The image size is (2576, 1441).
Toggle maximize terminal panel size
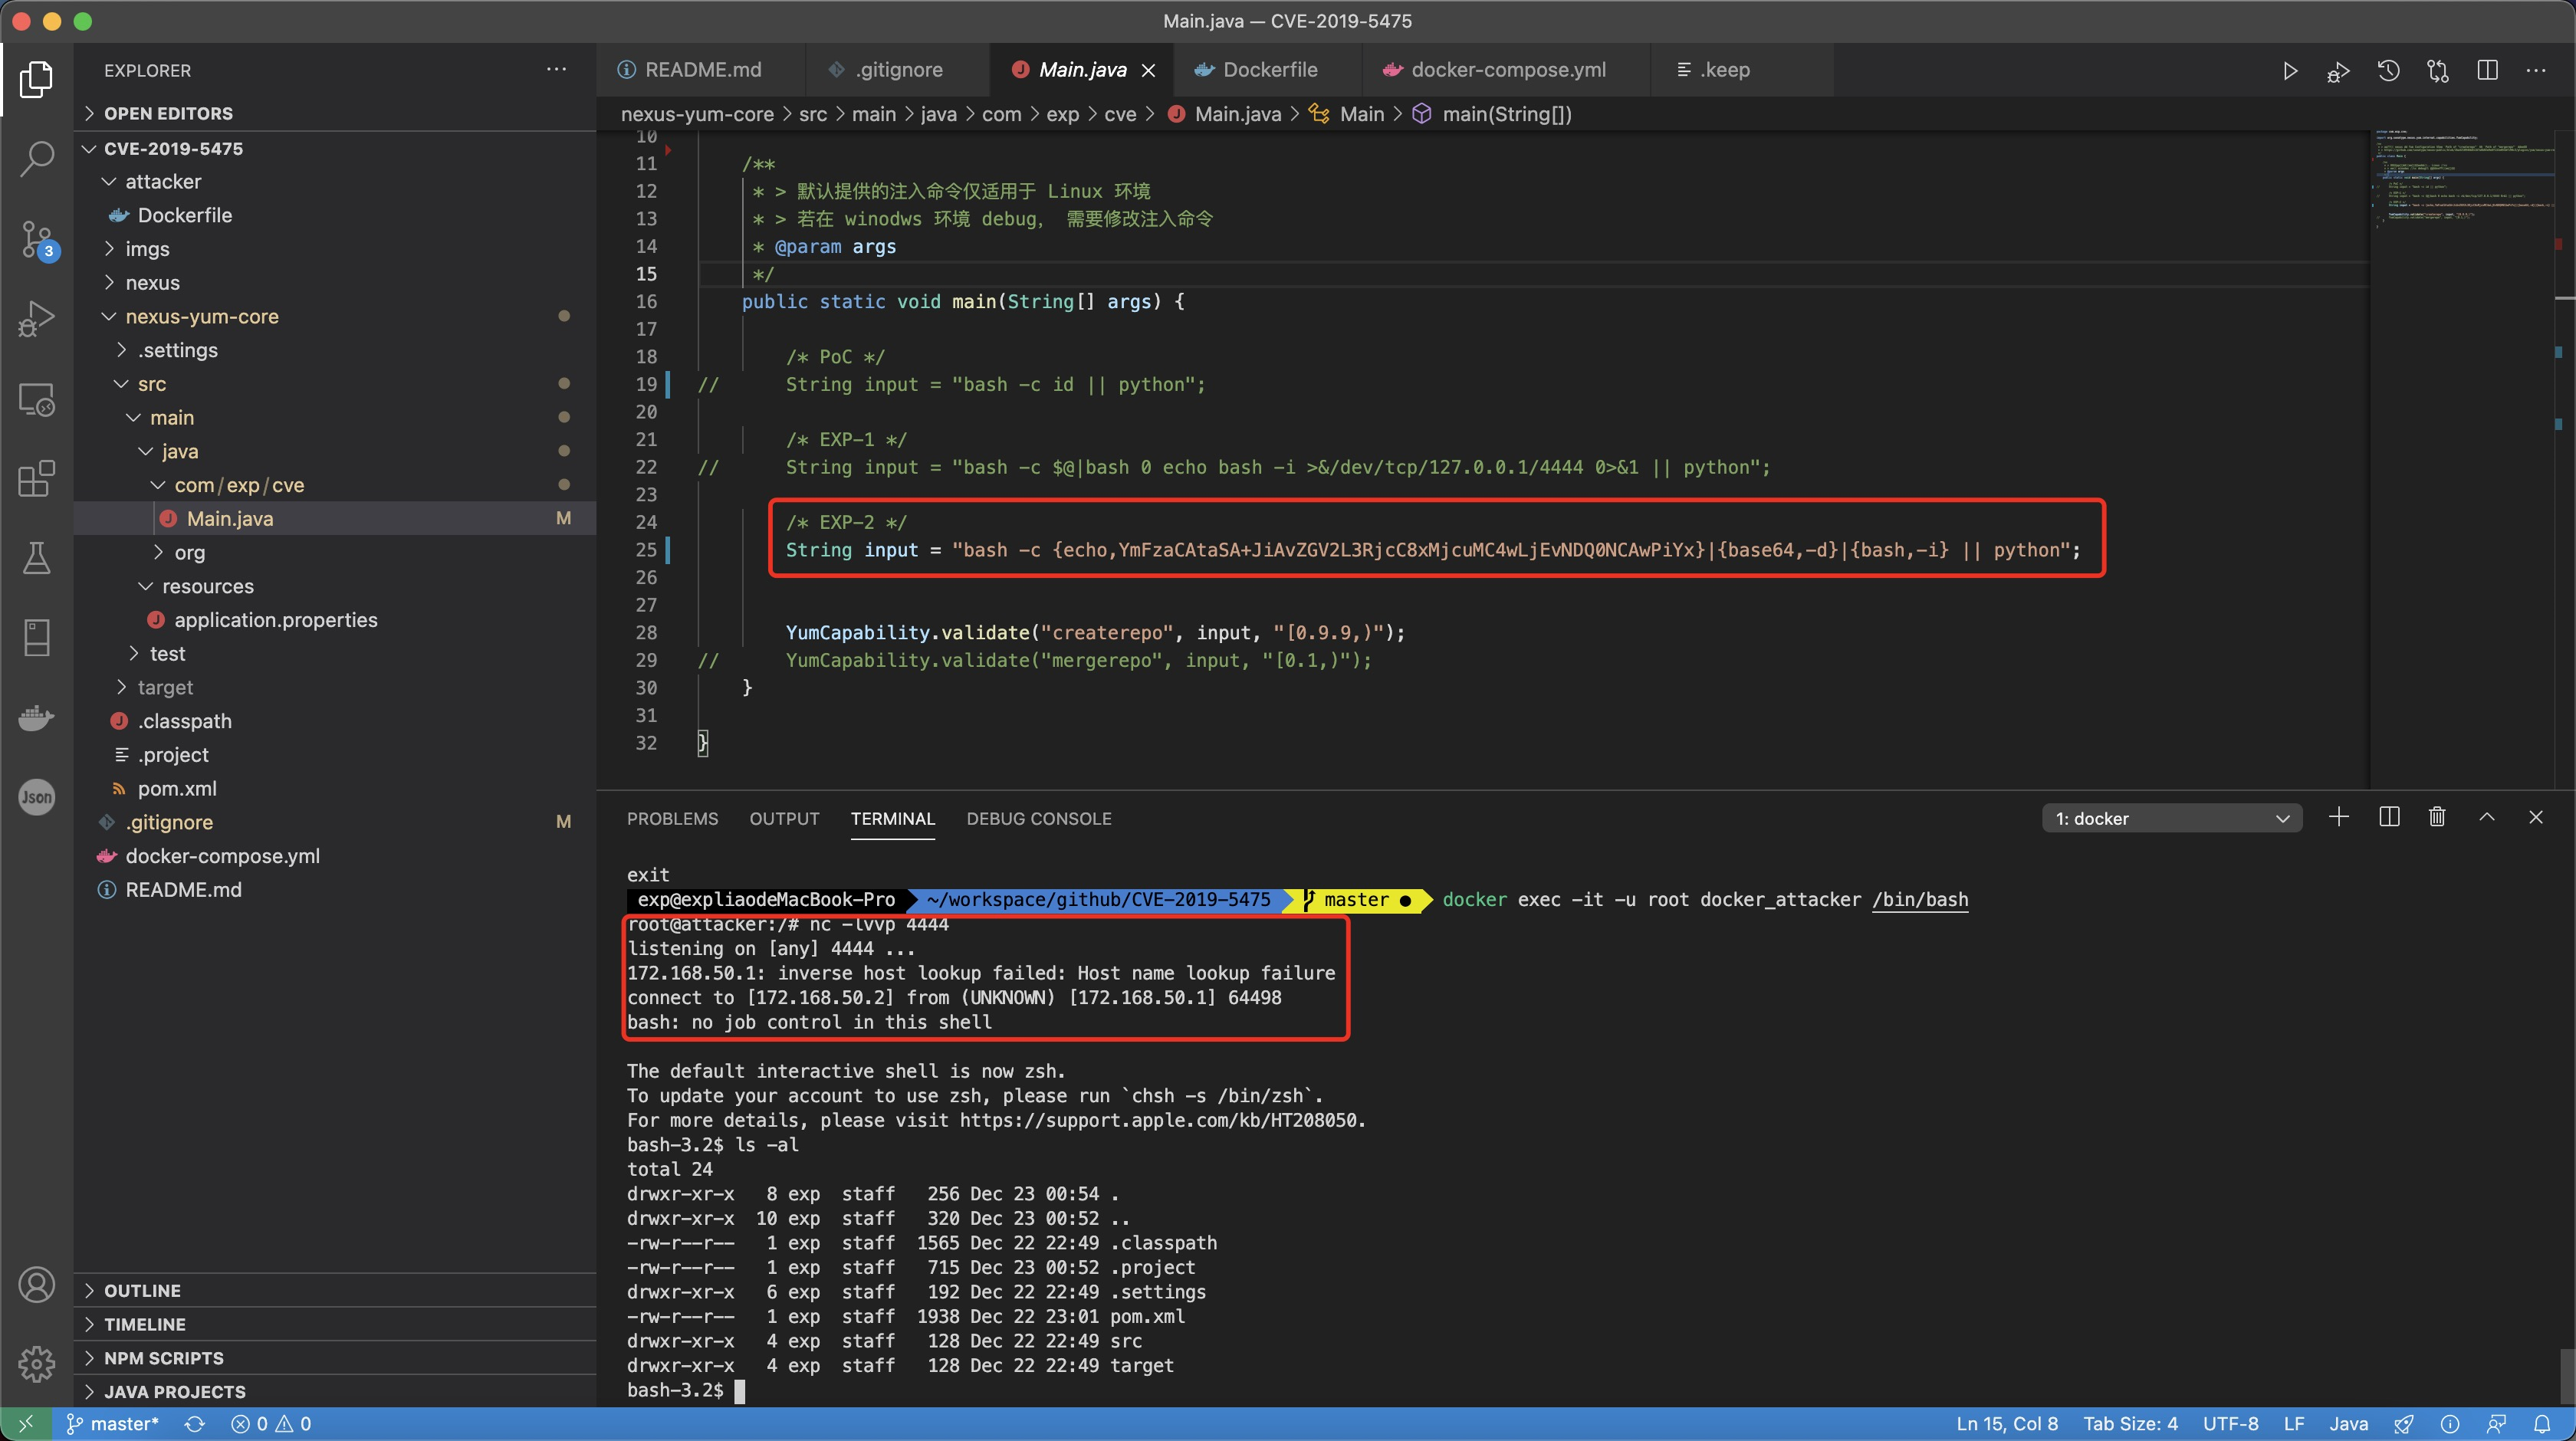[x=2487, y=817]
